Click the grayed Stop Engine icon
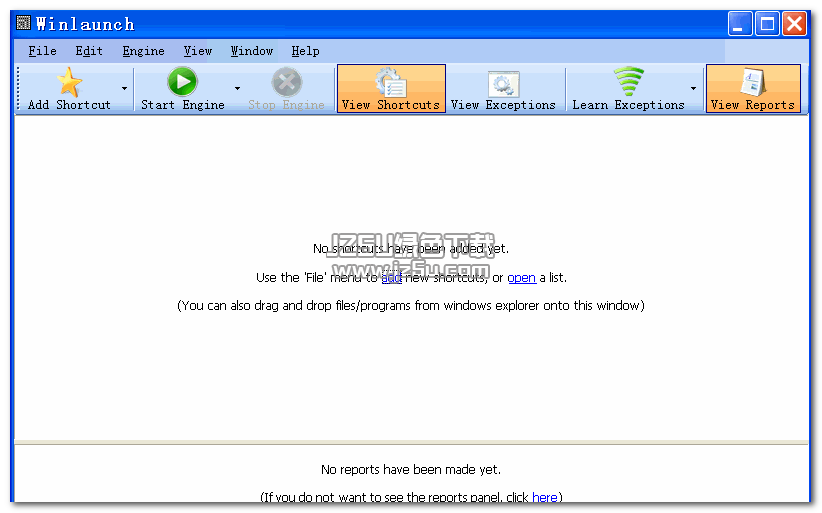The image size is (822, 513). [x=287, y=82]
